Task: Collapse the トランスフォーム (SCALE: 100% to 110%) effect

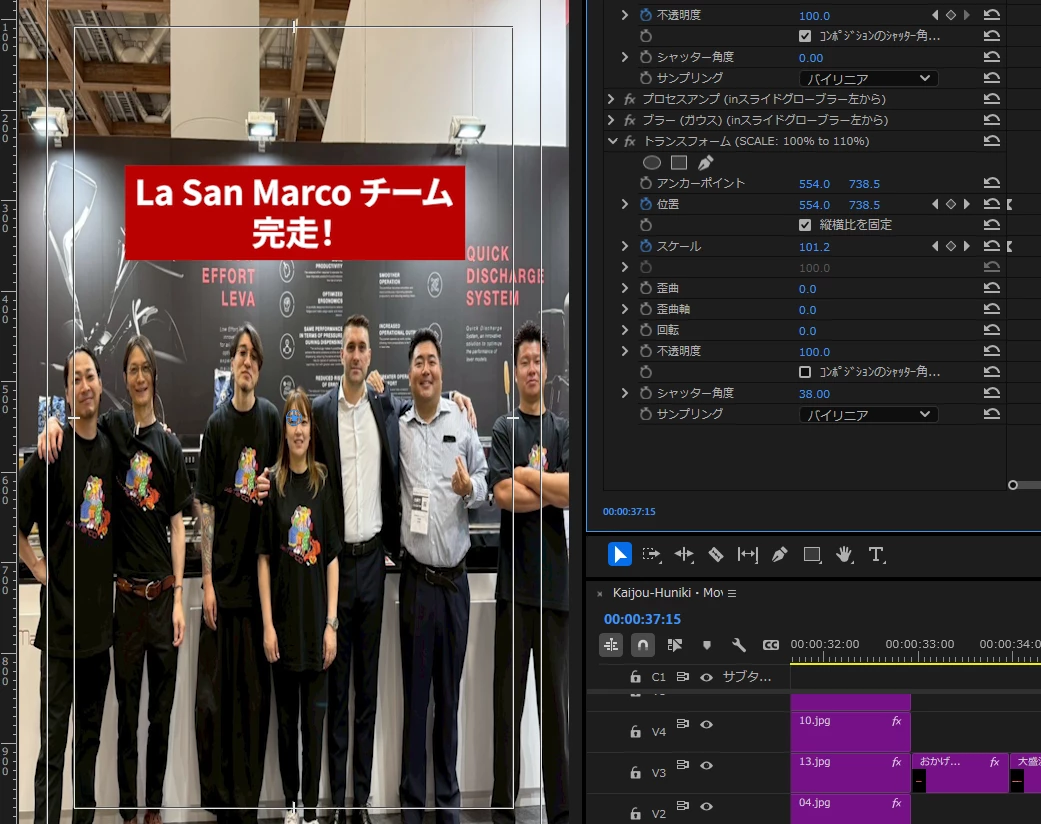Action: point(611,141)
